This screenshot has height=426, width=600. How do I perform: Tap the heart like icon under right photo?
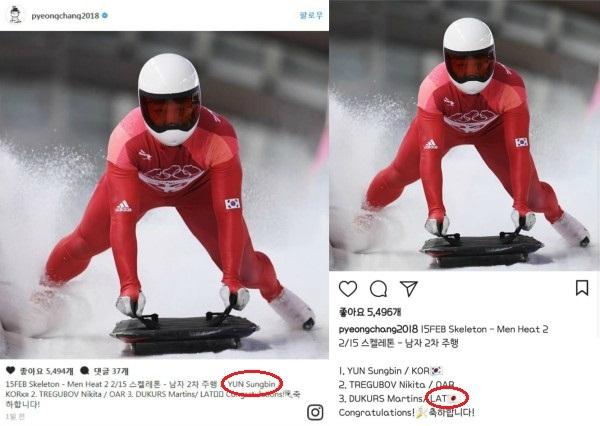(348, 289)
